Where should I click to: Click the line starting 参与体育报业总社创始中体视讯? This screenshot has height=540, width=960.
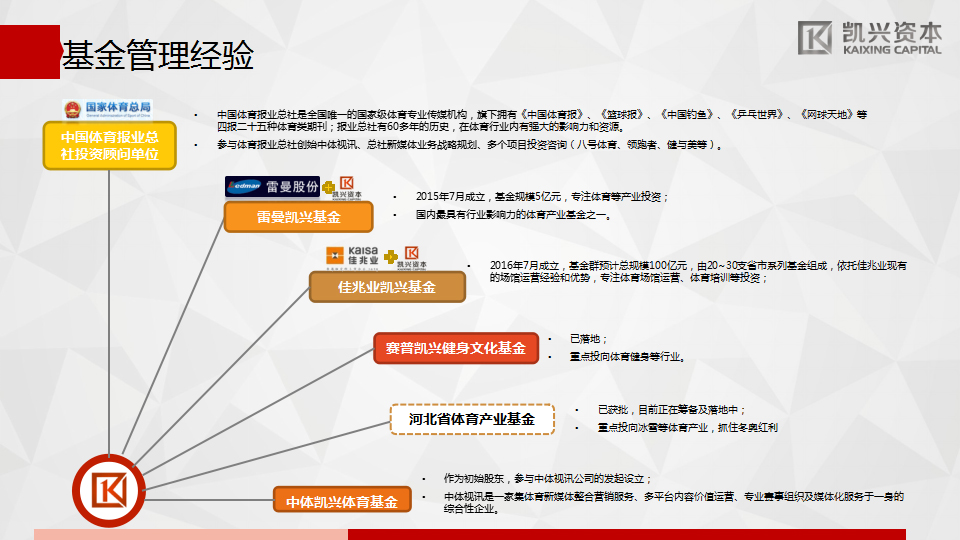[x=470, y=145]
